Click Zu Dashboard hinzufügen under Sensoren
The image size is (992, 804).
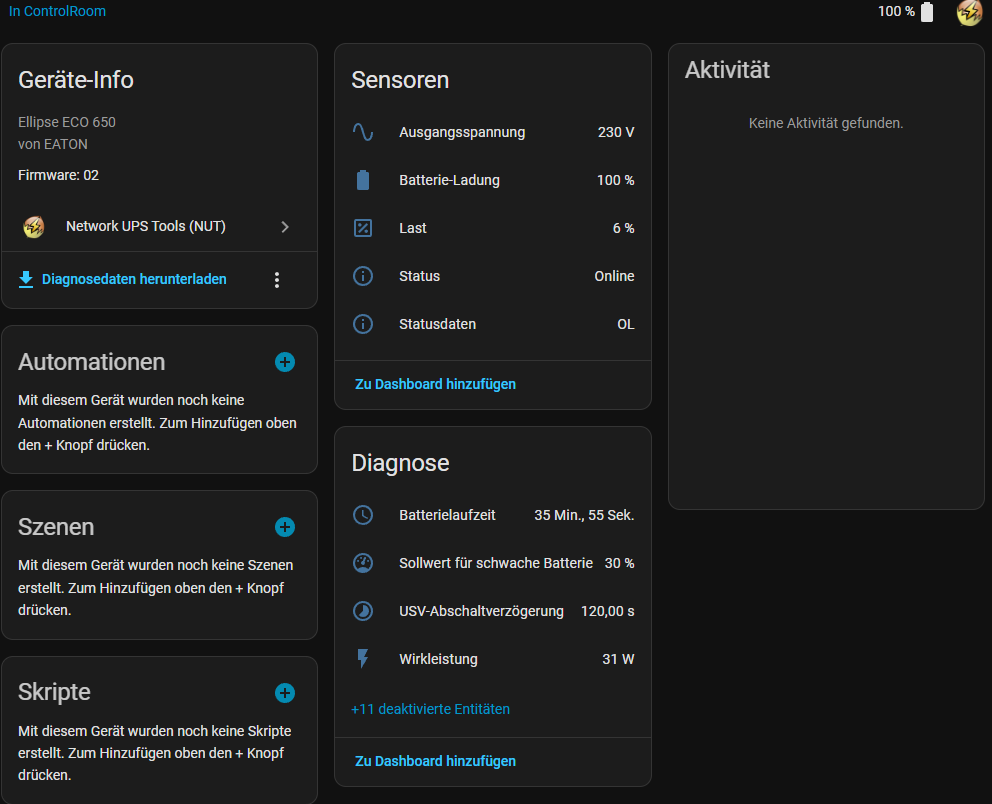tap(435, 384)
